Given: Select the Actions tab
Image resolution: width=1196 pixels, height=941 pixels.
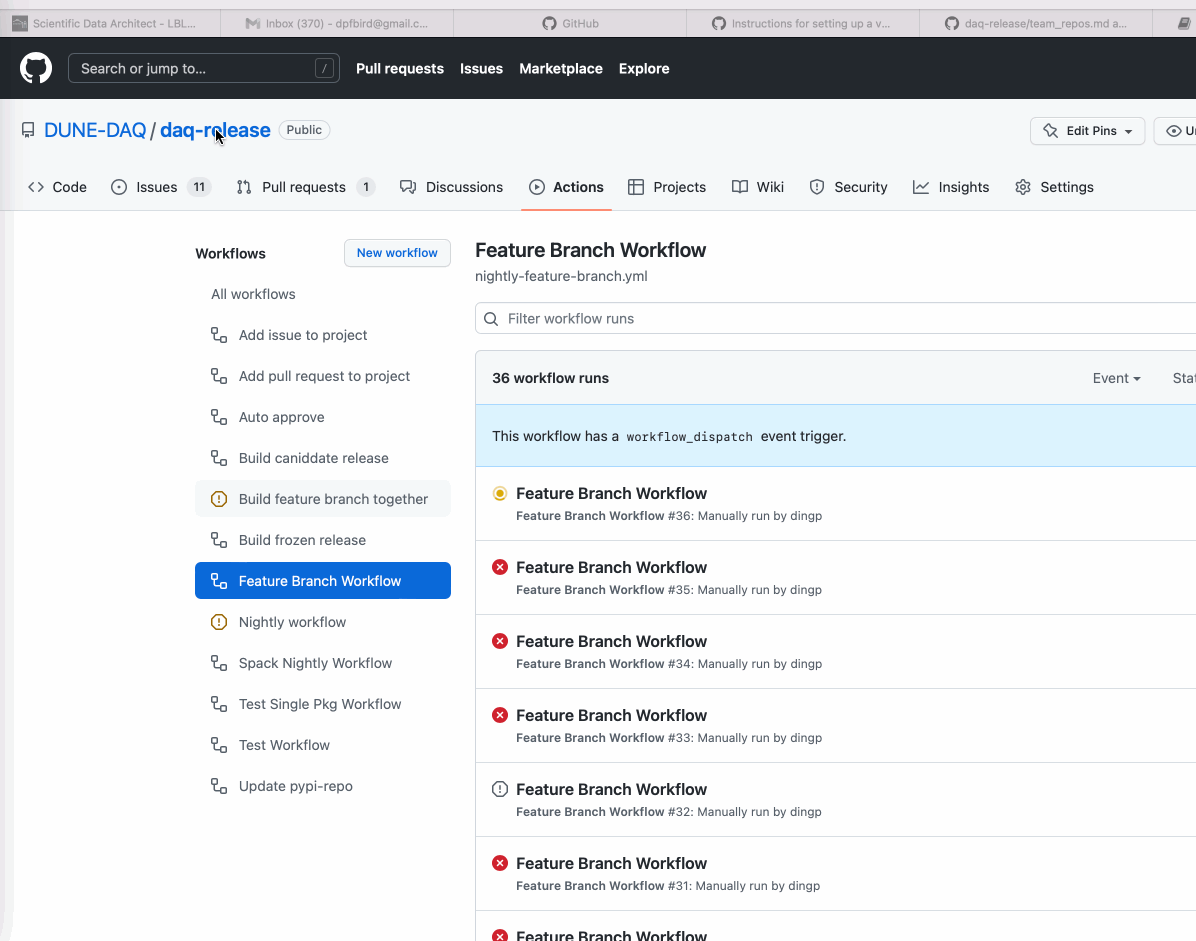Looking at the screenshot, I should point(566,187).
